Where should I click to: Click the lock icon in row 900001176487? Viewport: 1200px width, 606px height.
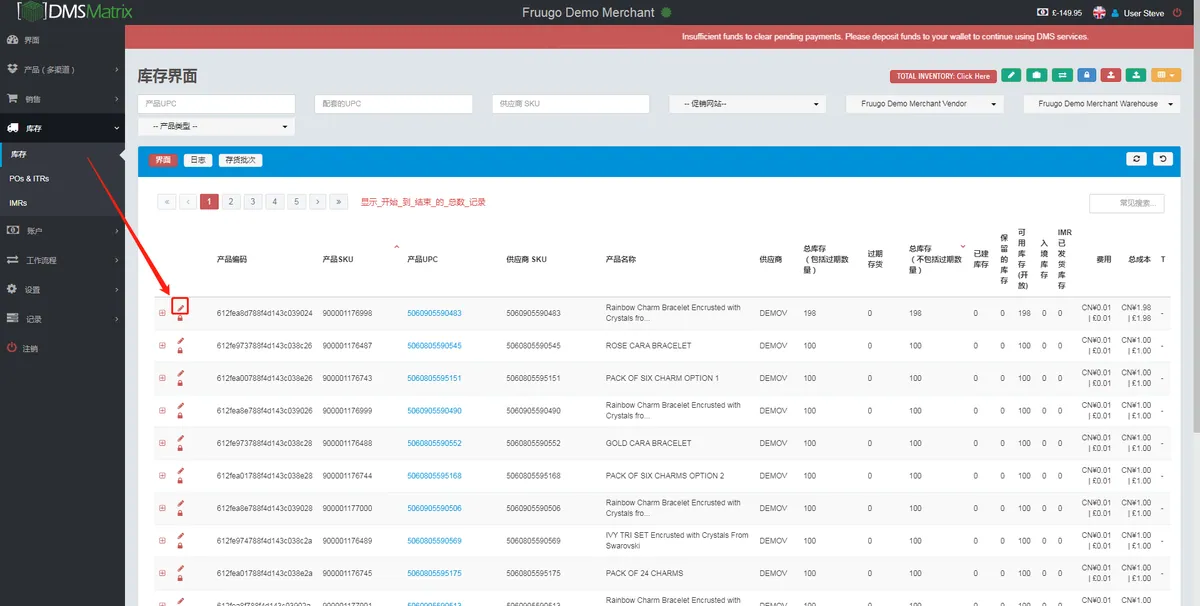[x=180, y=351]
